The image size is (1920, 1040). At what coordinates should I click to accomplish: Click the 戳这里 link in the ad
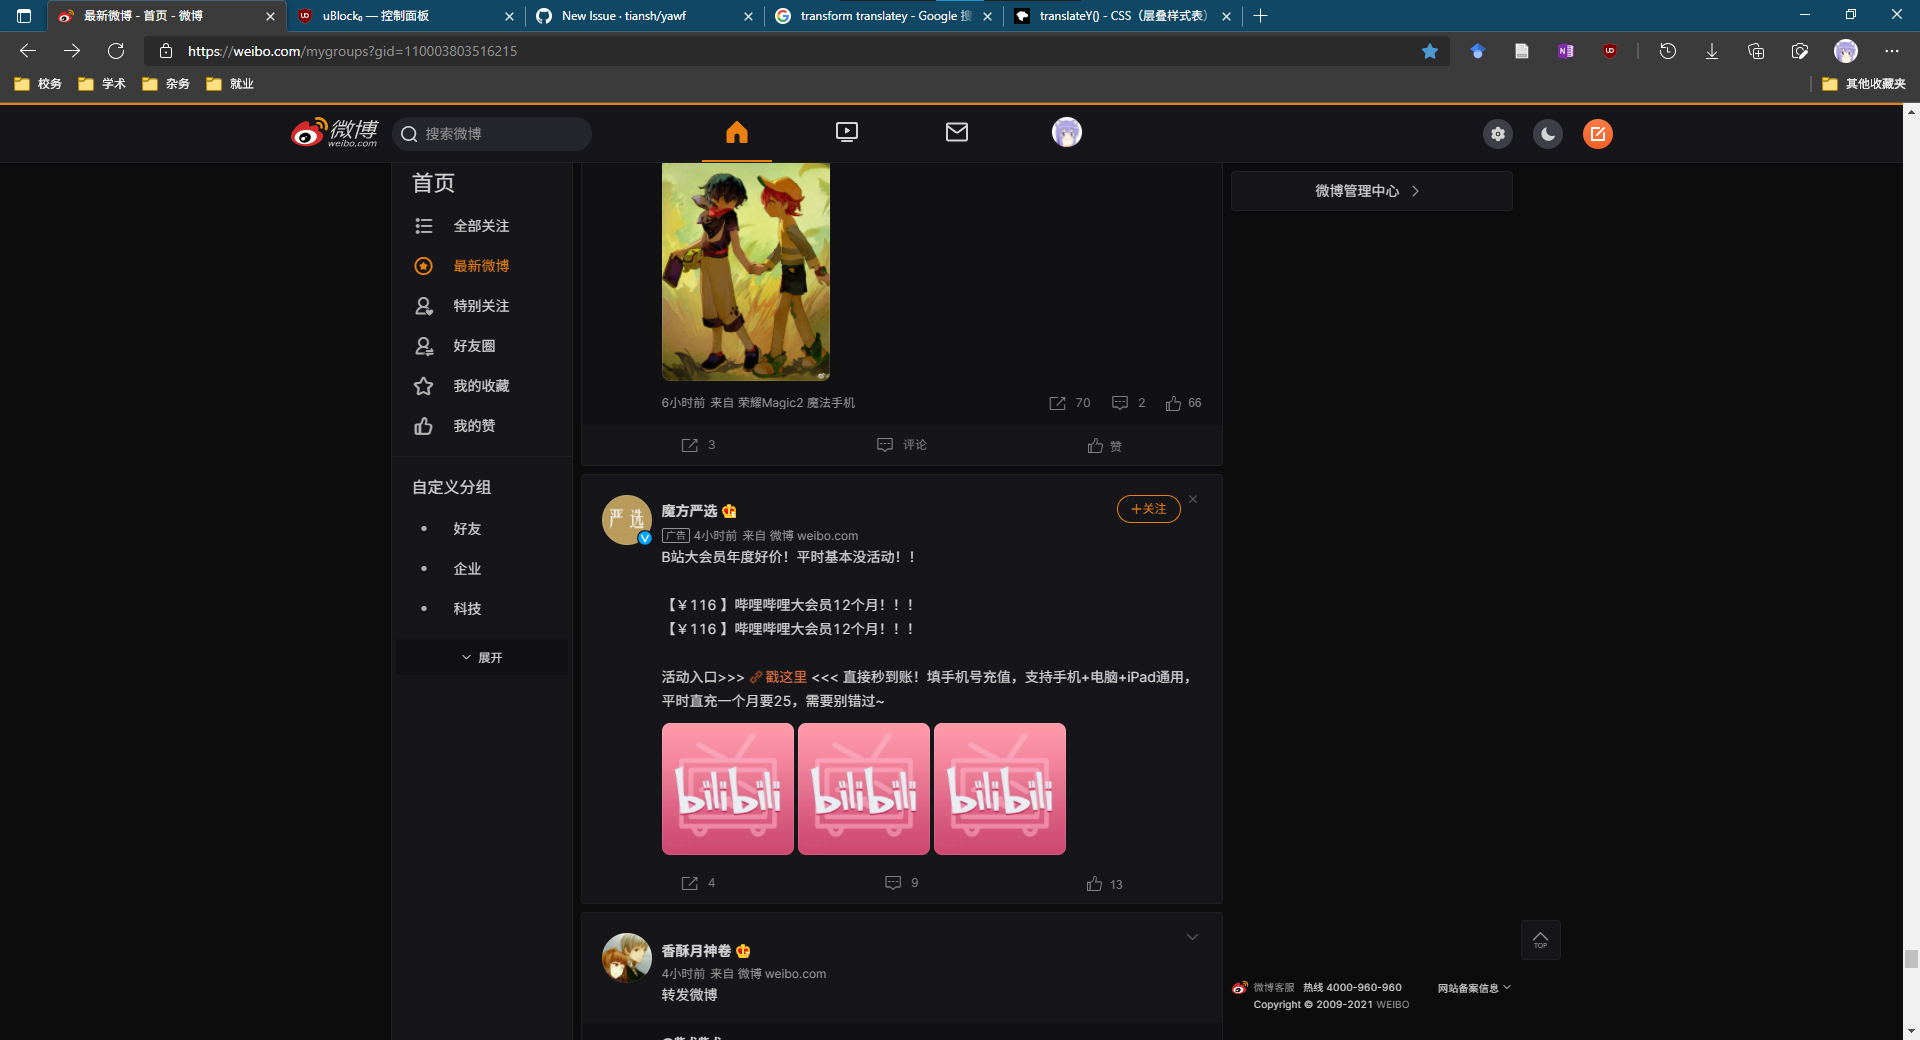coord(779,677)
